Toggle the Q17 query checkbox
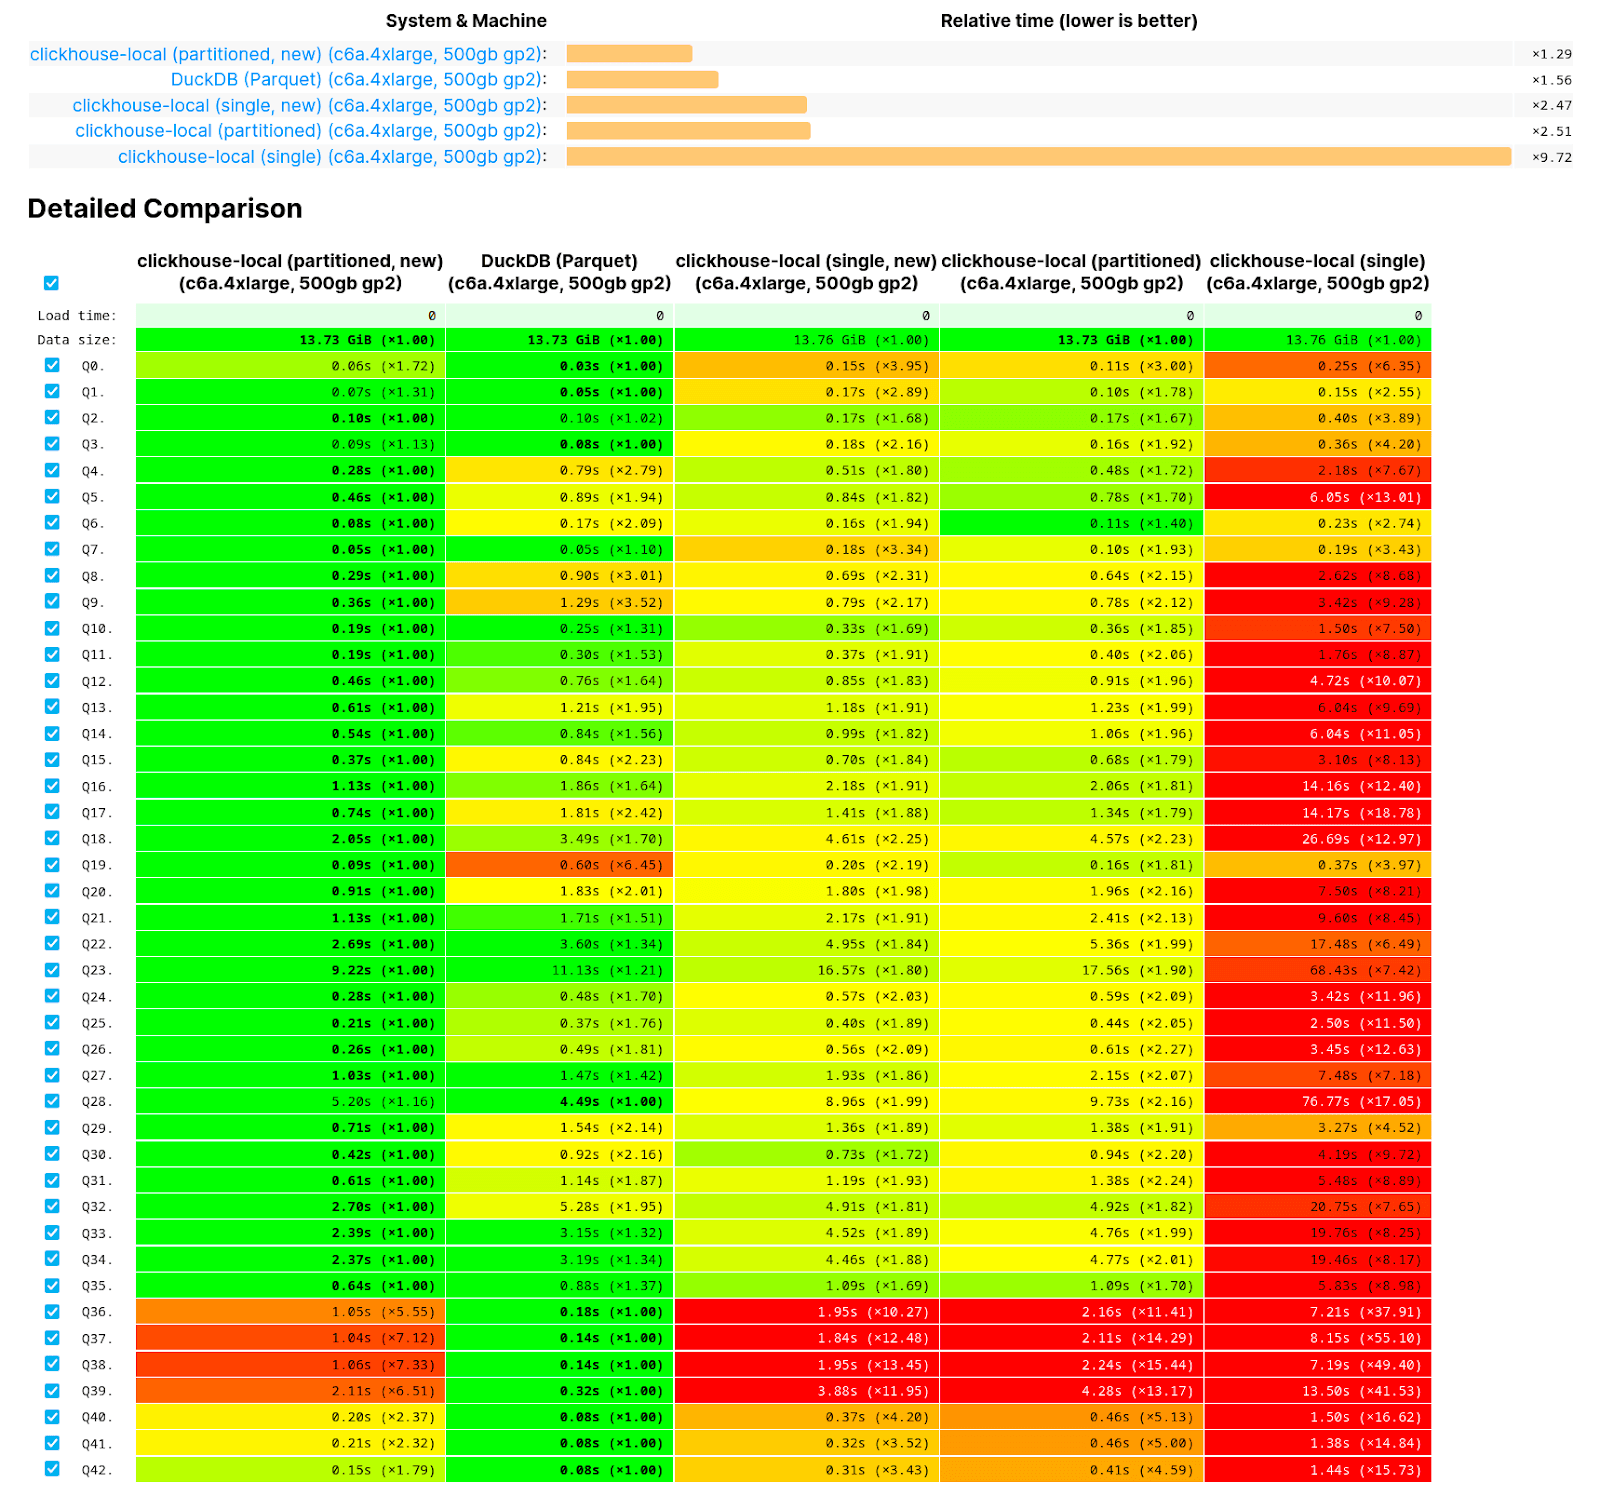1600x1496 pixels. [52, 812]
